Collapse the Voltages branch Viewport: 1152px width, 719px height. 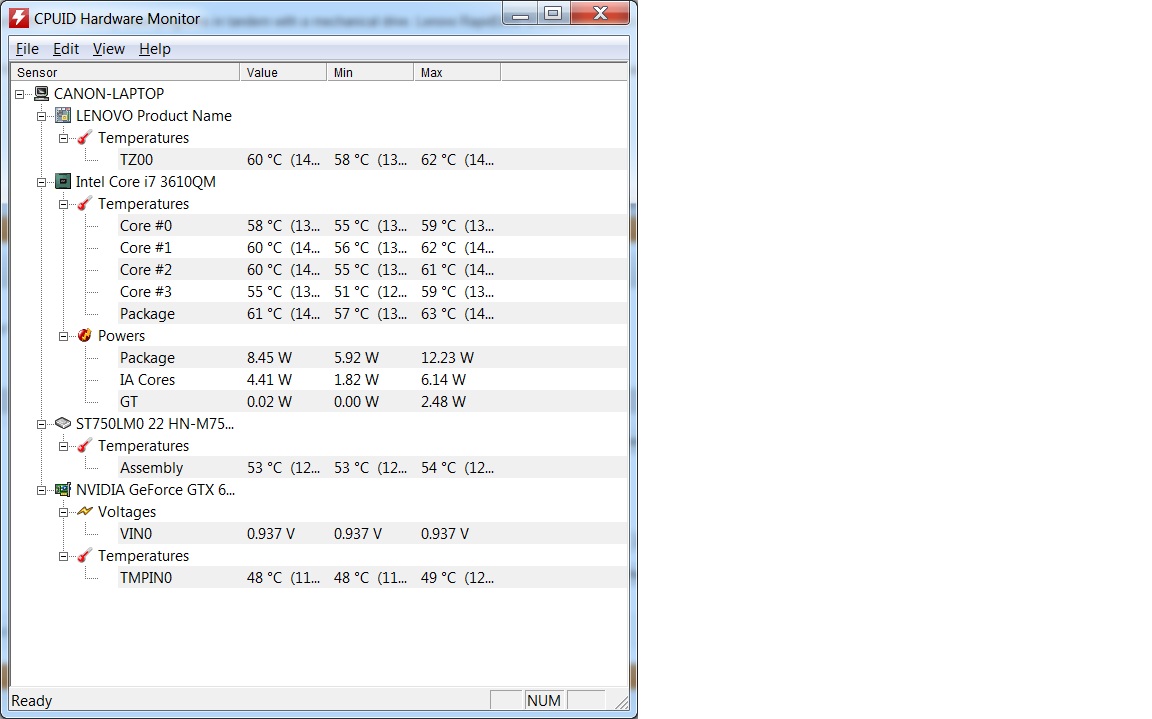coord(64,513)
